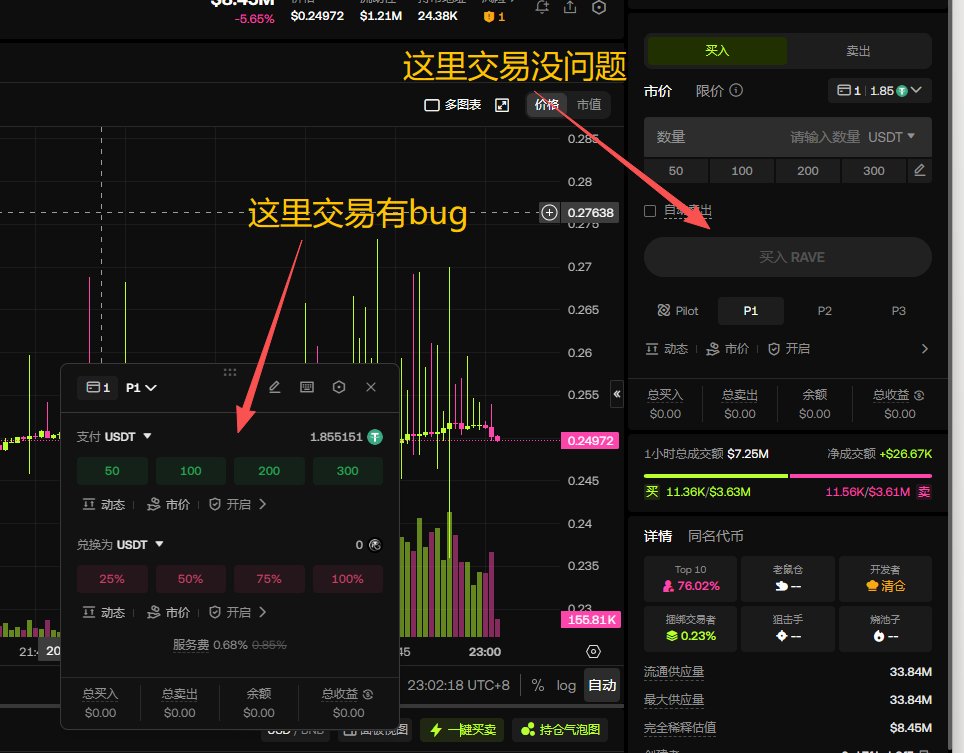The image size is (964, 753).
Task: Click the notification bell icon in header
Action: 542,7
